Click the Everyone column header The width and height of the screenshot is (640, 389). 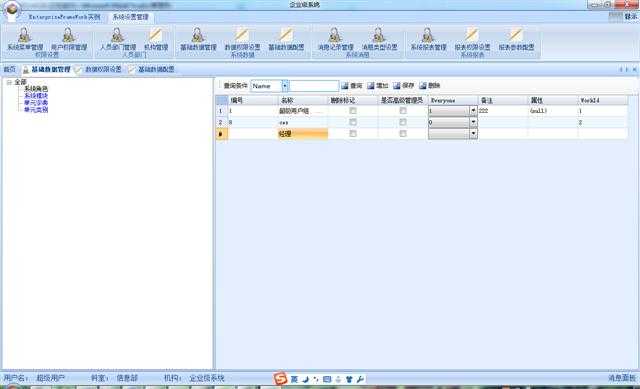coord(452,100)
